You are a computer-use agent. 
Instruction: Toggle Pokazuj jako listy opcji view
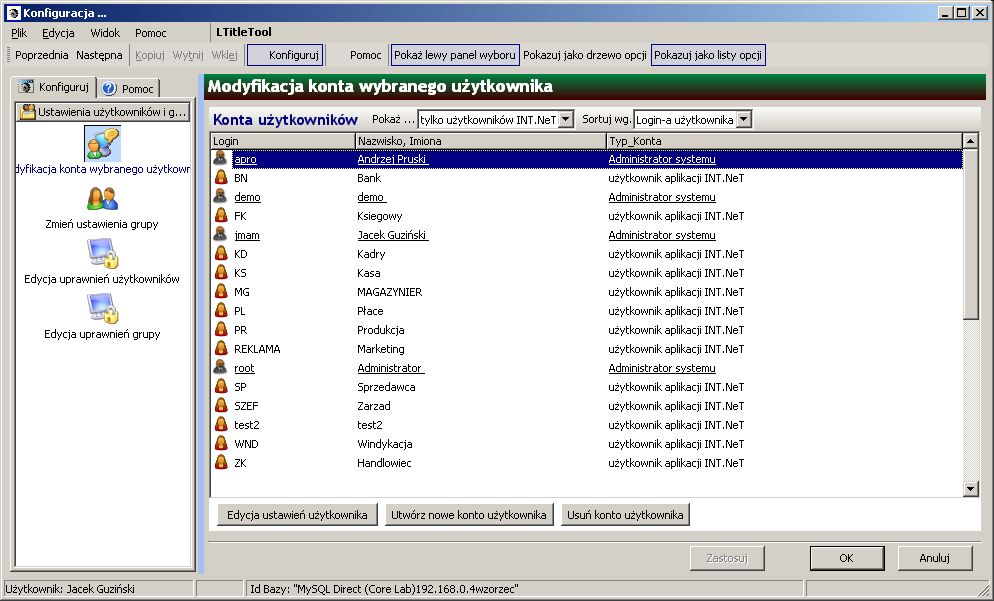(708, 55)
